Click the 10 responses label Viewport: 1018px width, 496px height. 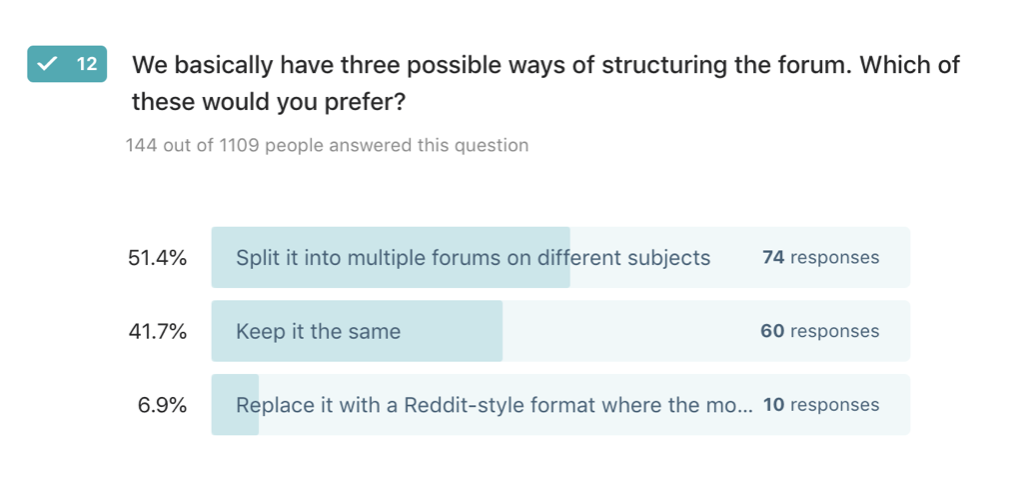[821, 405]
